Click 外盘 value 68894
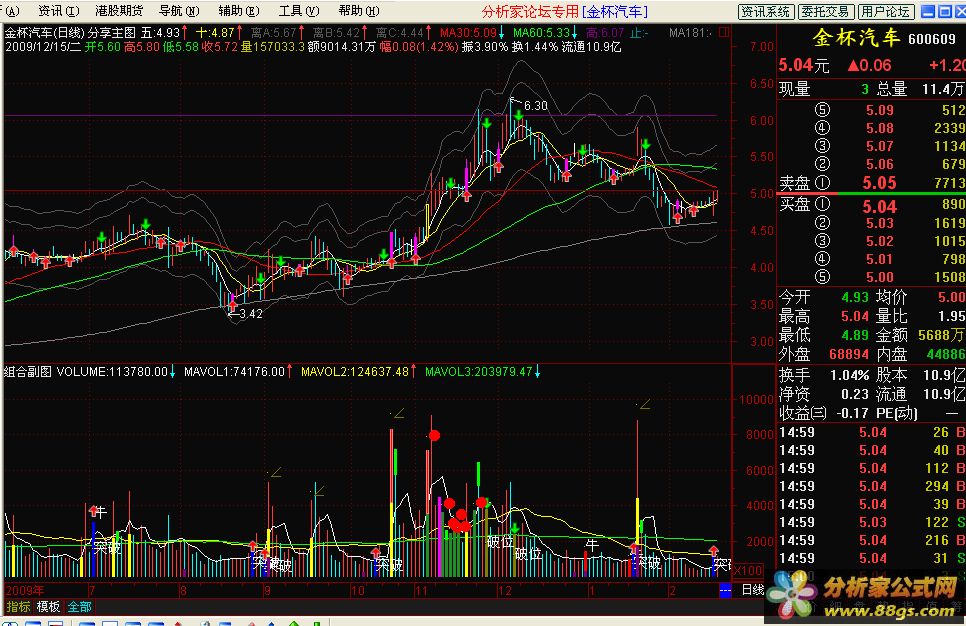Screen dimensions: 966x626 (849, 354)
